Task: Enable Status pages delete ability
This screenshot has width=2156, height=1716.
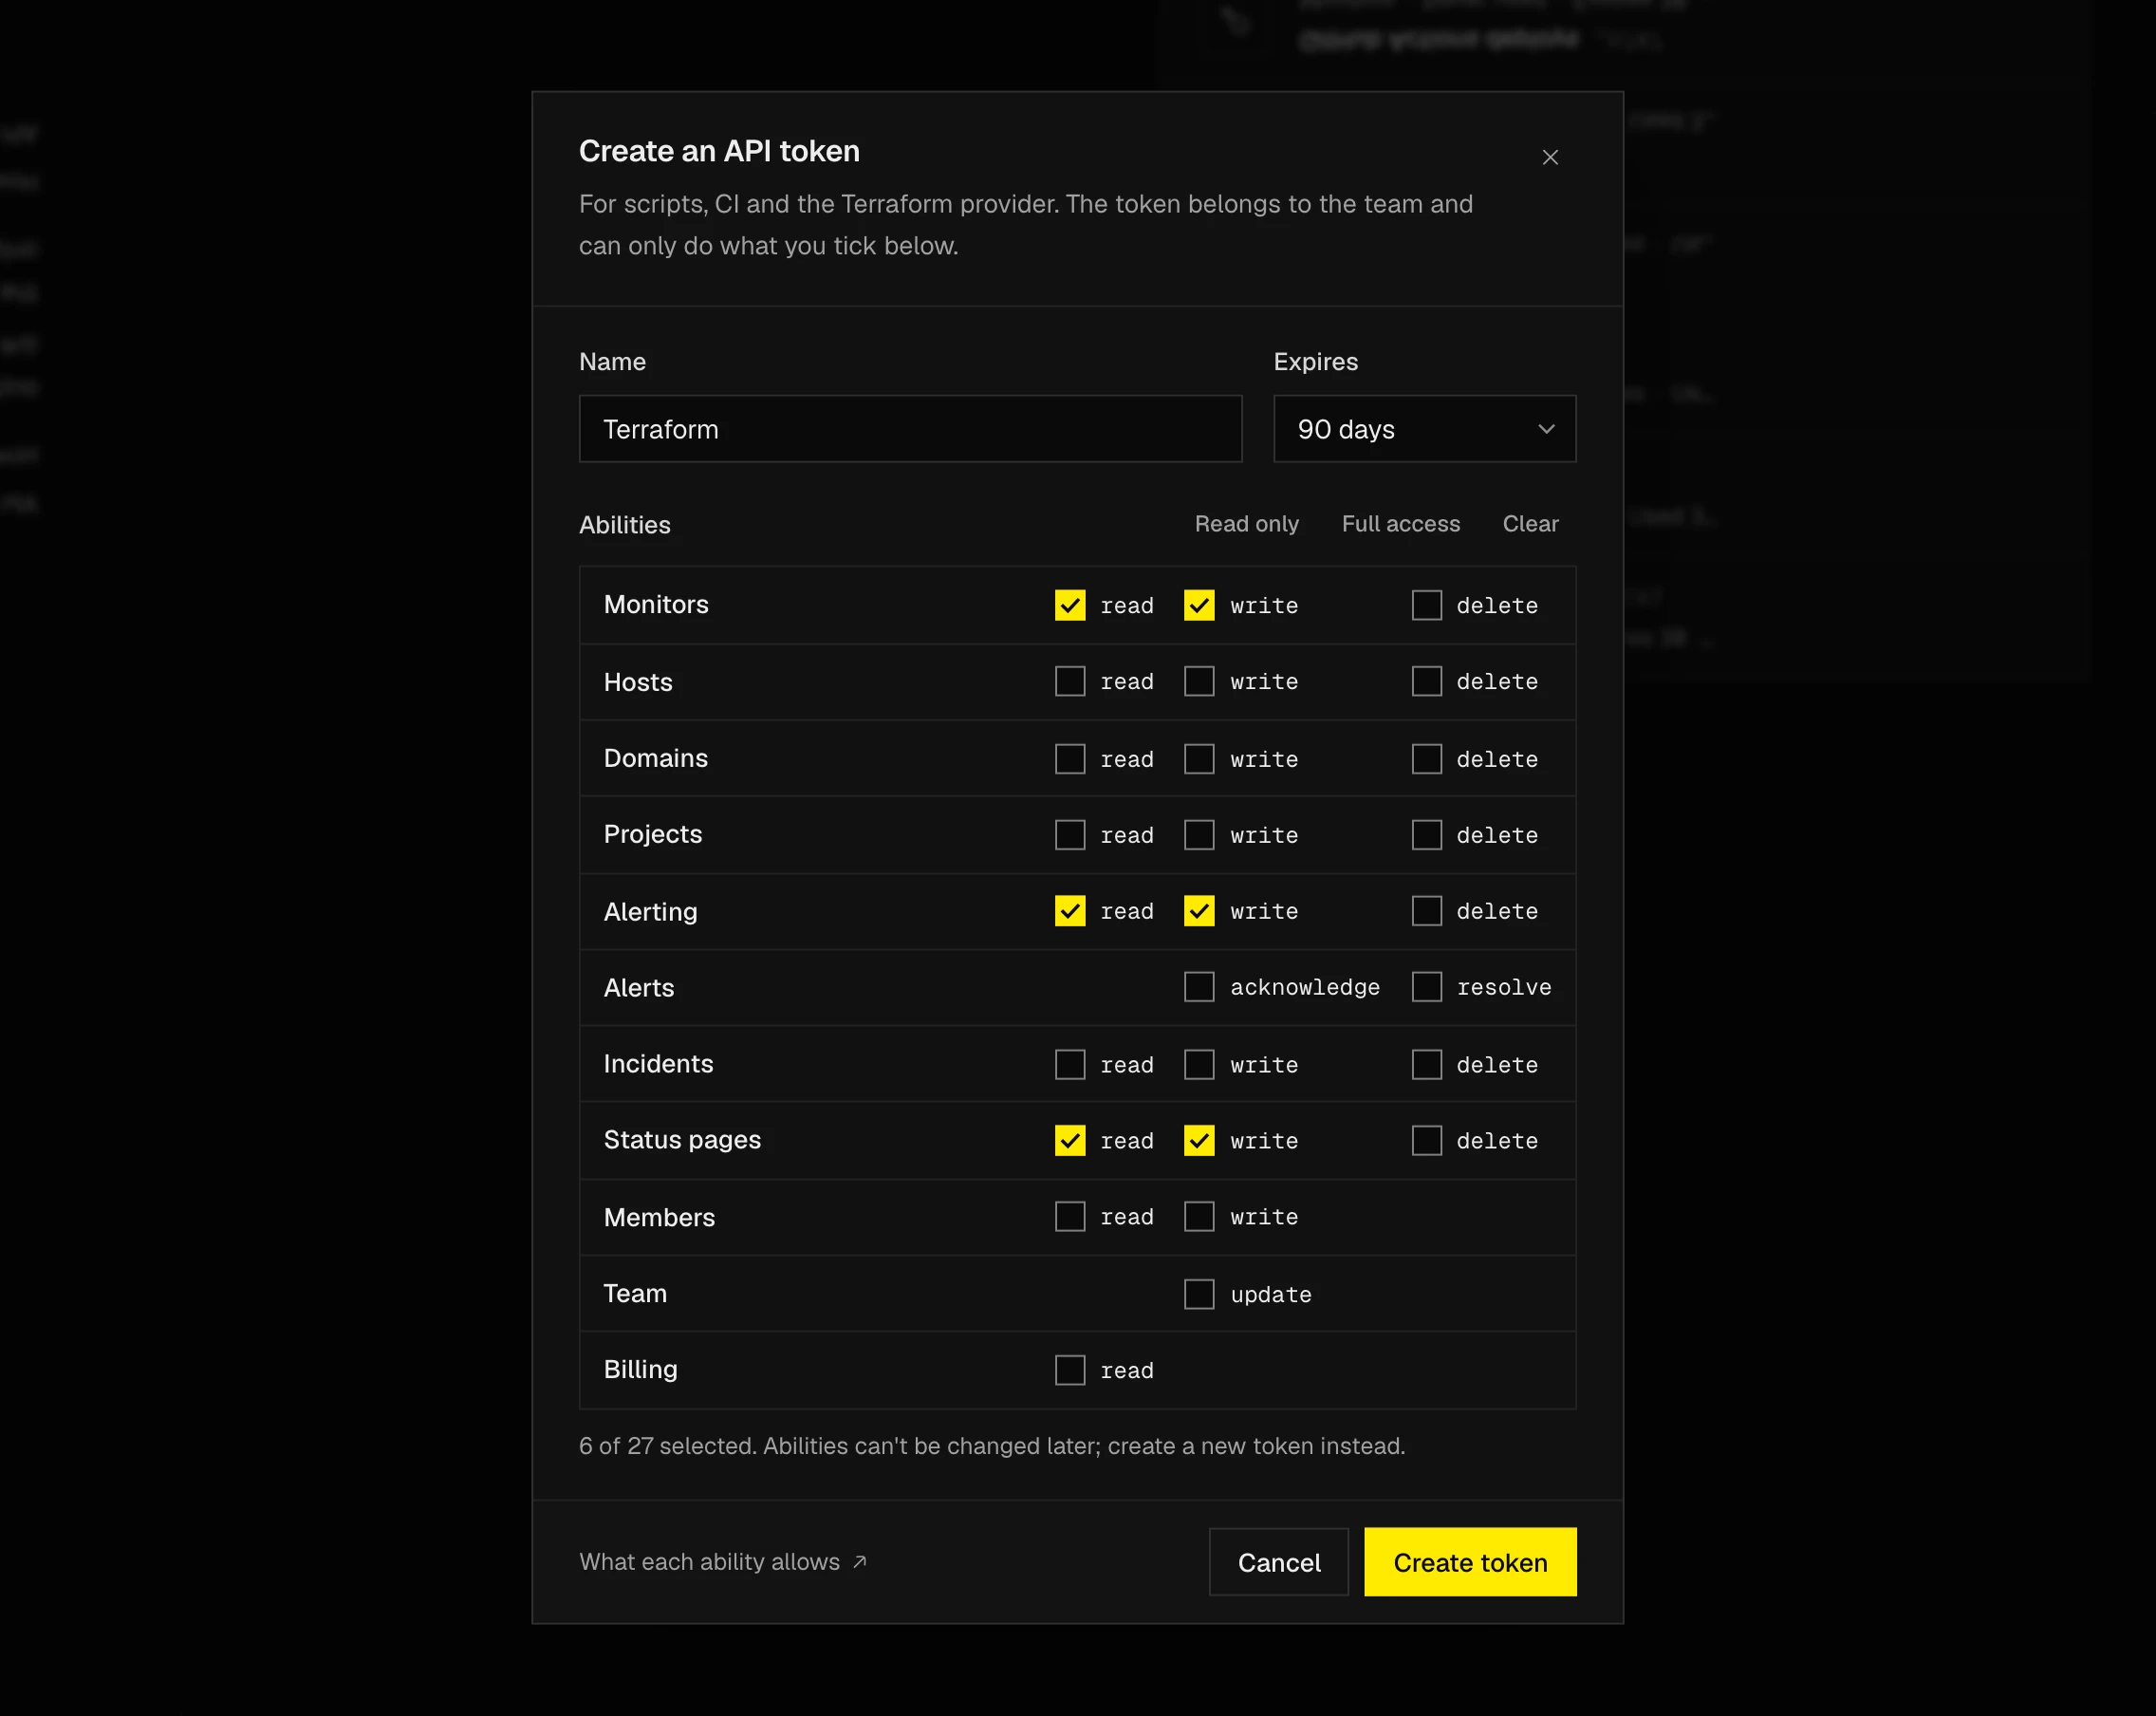Action: coord(1426,1141)
